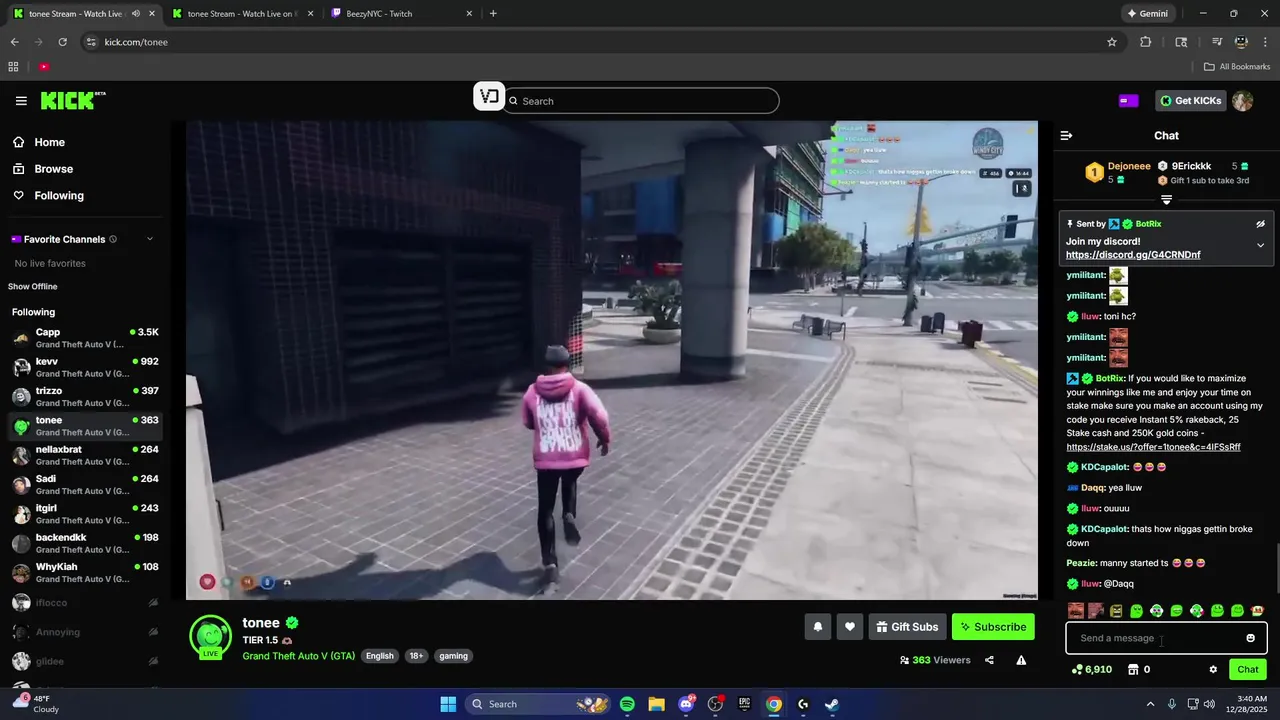
Task: Collapse the chat panel with the arrow icon
Action: 1066,135
